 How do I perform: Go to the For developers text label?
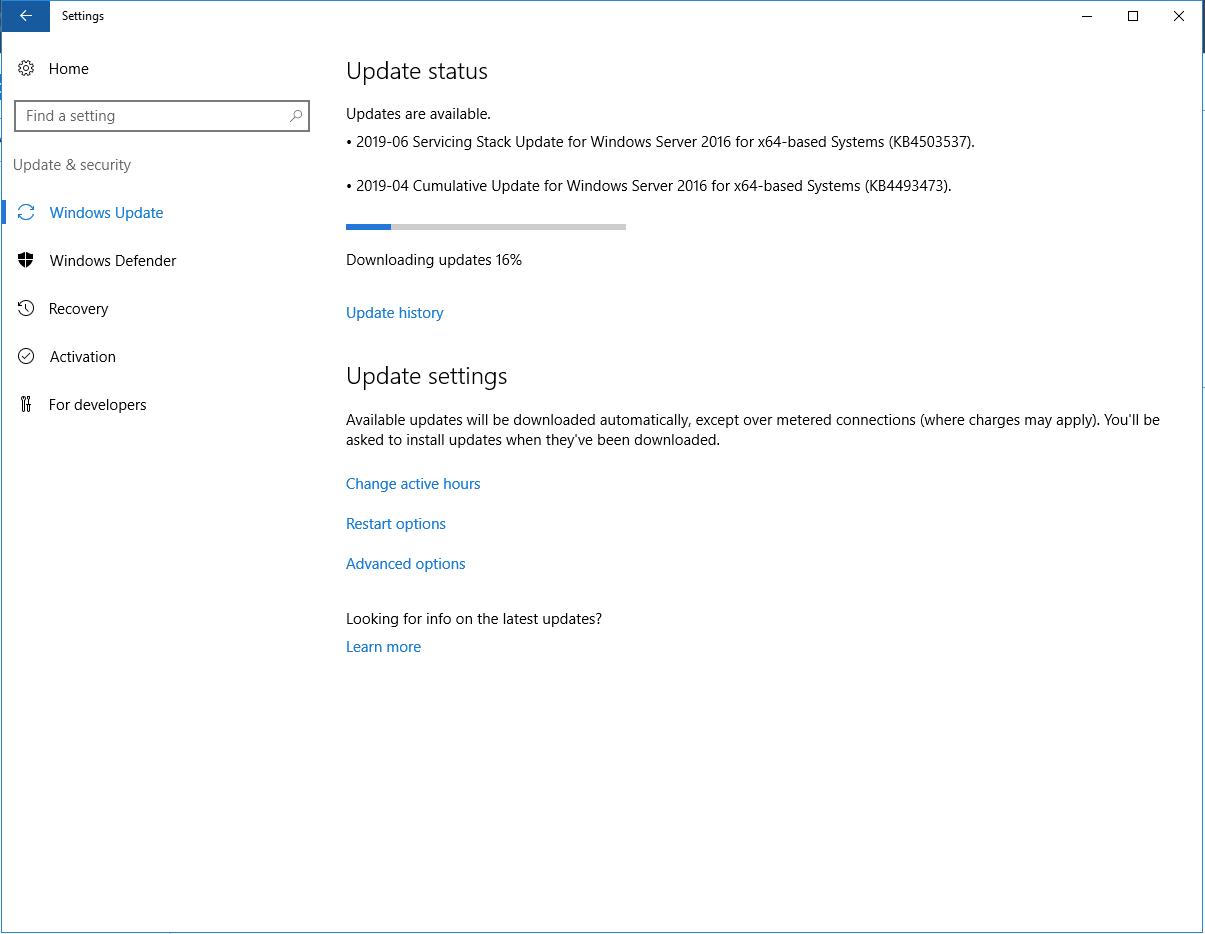98,405
